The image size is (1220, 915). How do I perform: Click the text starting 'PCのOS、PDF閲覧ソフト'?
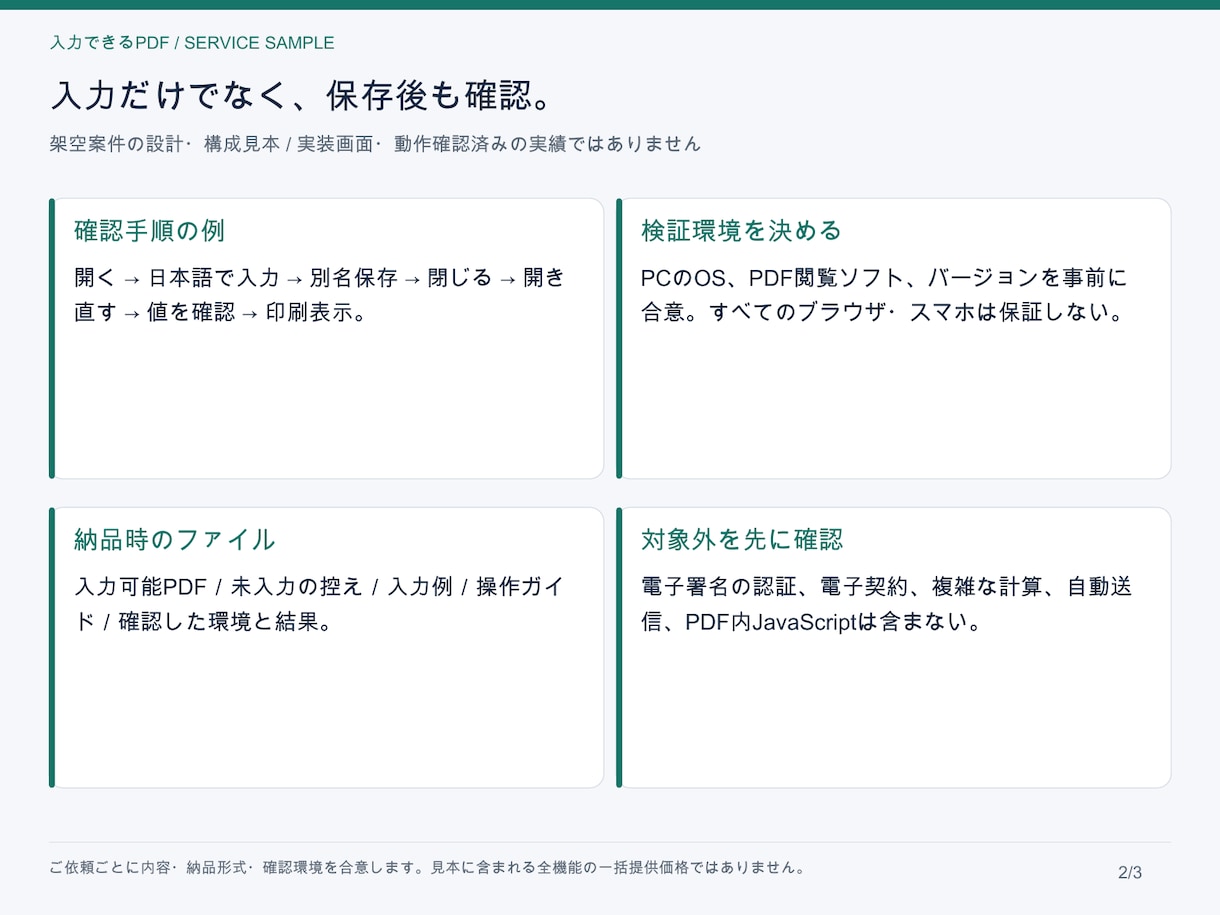tap(884, 295)
